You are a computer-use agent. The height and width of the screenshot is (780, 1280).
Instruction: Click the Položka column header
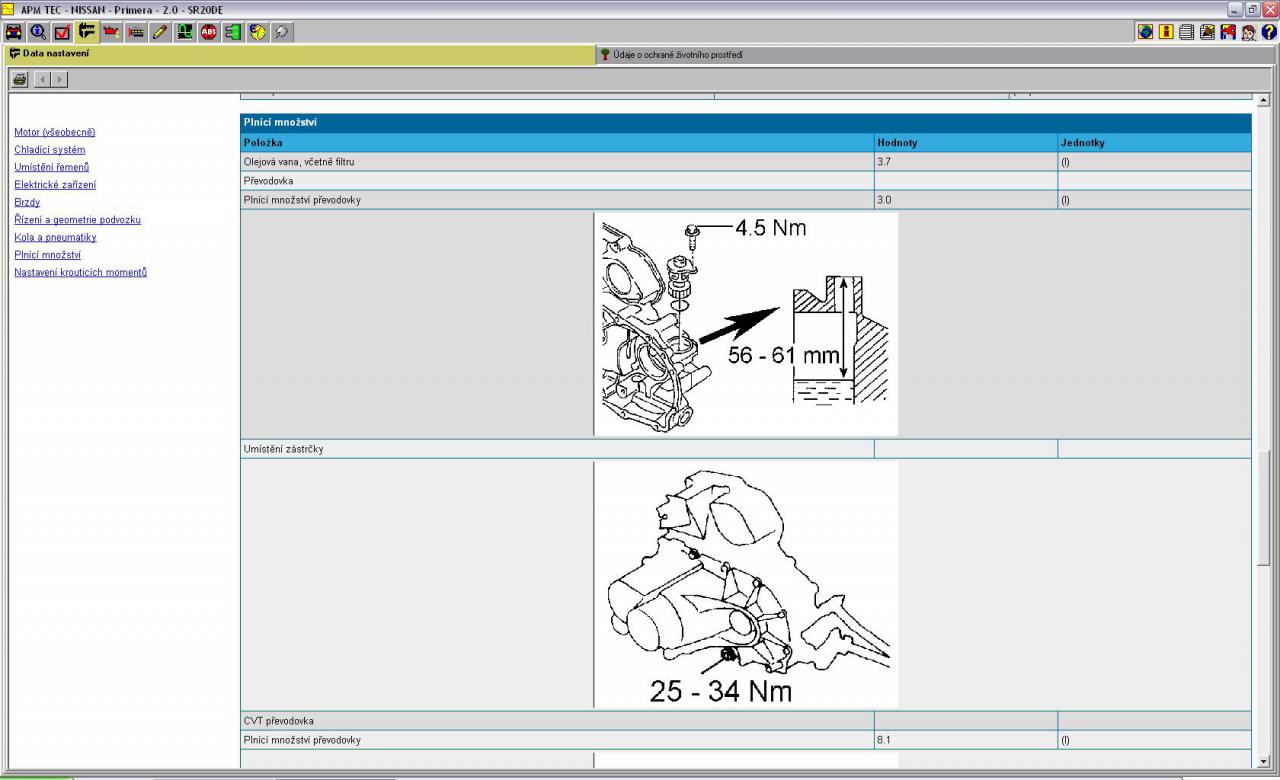tap(557, 143)
